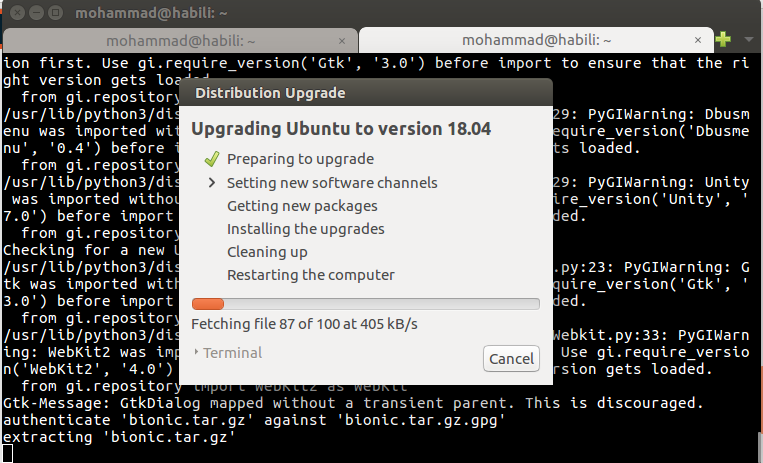Select the active second mohammad@habili tab
763x463 pixels.
pos(535,40)
